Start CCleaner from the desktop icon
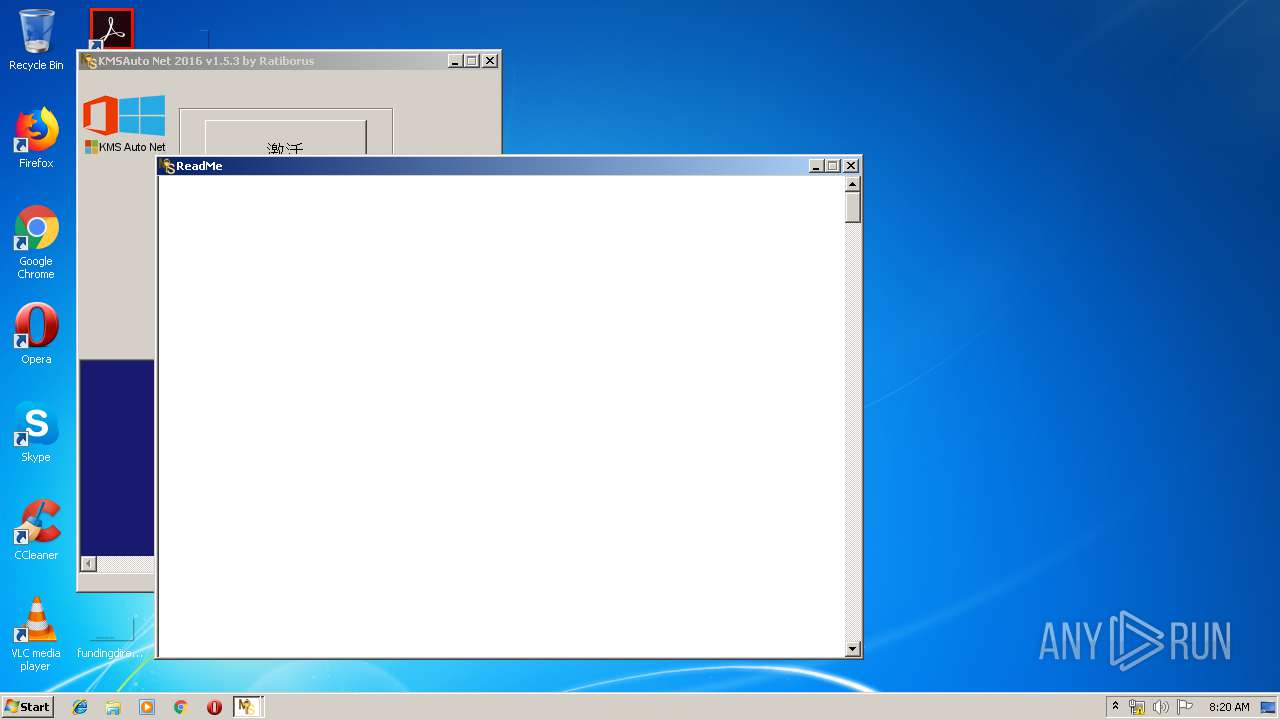This screenshot has height=720, width=1280. [x=36, y=529]
